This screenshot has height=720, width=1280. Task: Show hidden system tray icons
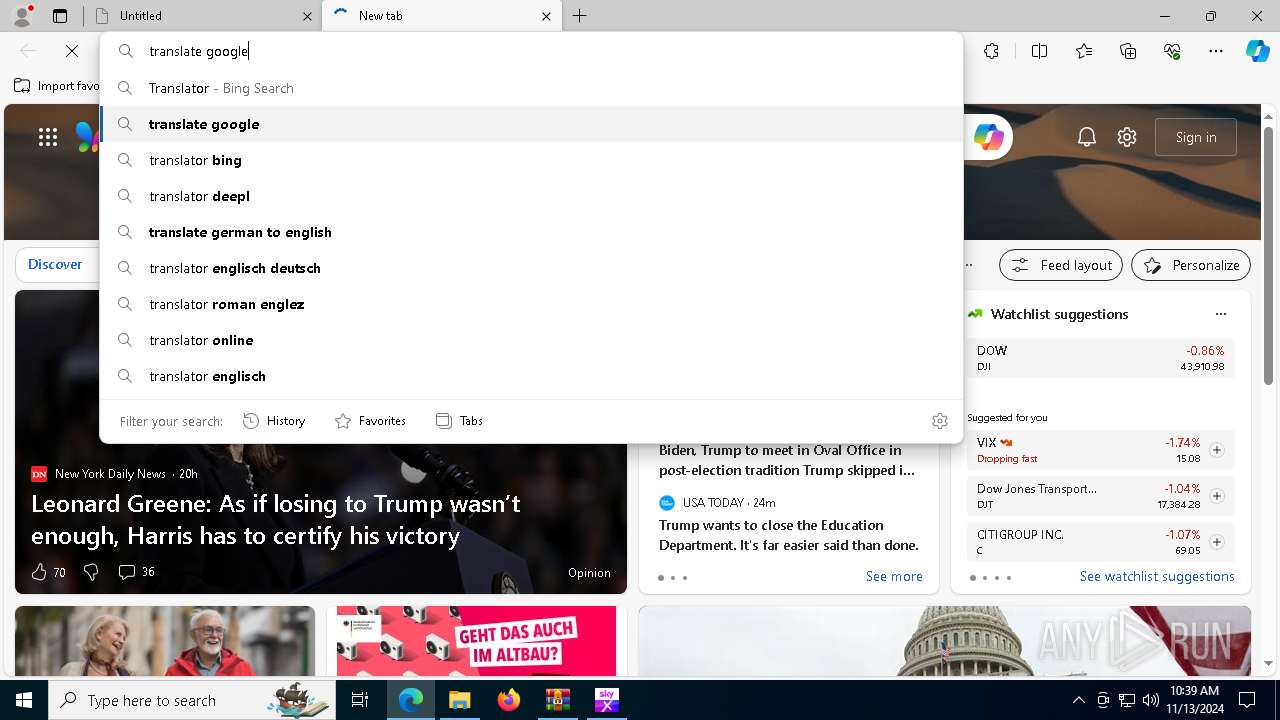pyautogui.click(x=1078, y=700)
